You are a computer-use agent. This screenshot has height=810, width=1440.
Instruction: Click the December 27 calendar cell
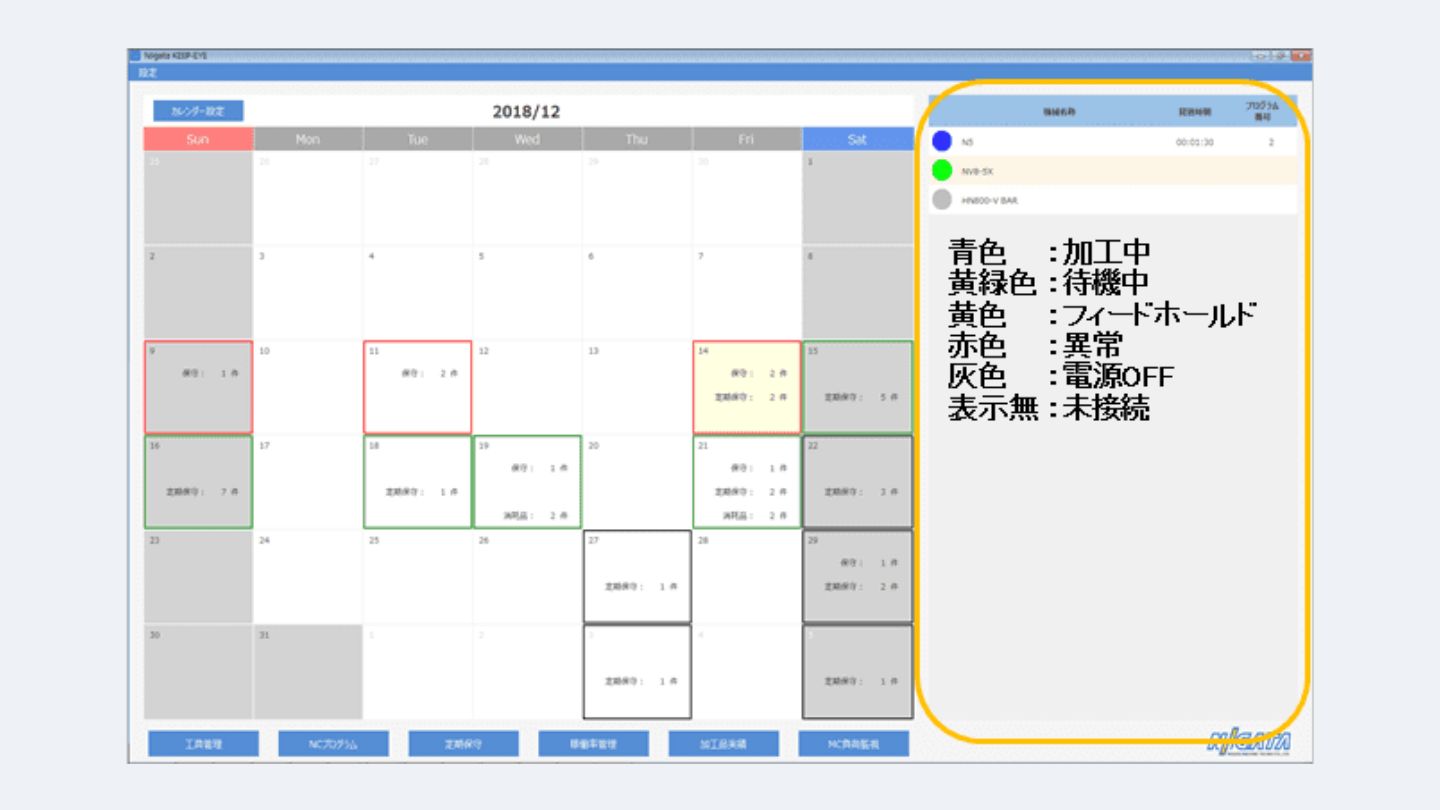637,576
